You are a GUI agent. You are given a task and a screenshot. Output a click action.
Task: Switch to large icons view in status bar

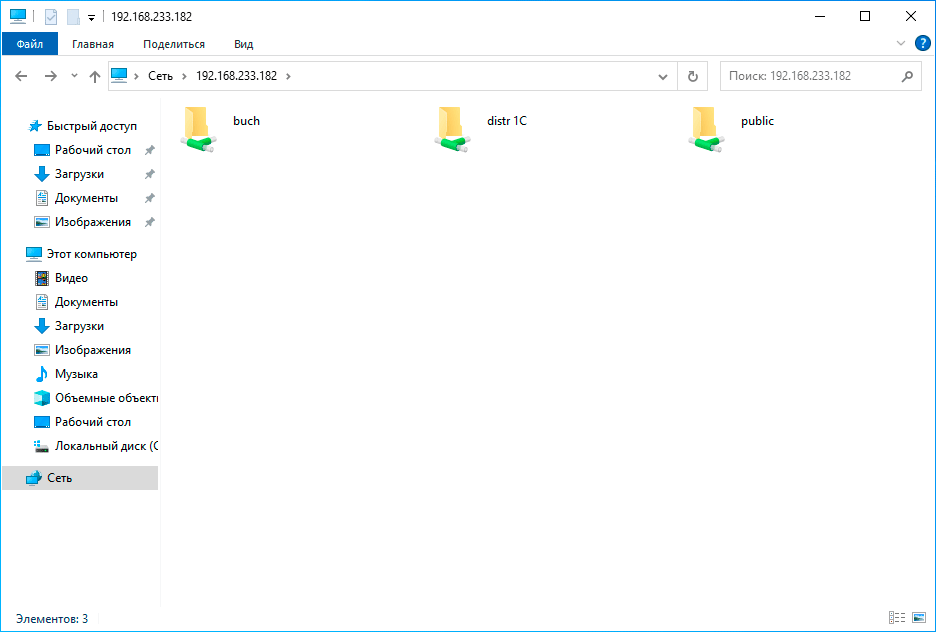[918, 618]
